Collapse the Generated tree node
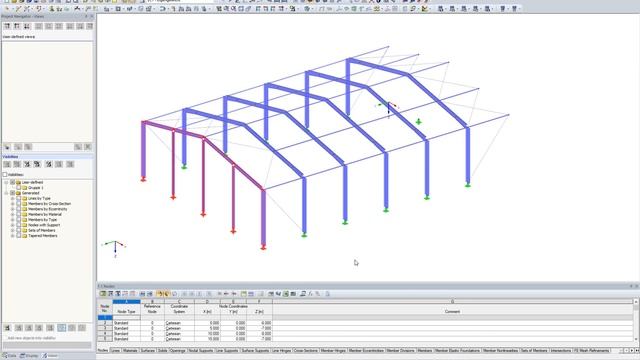 click(6, 193)
